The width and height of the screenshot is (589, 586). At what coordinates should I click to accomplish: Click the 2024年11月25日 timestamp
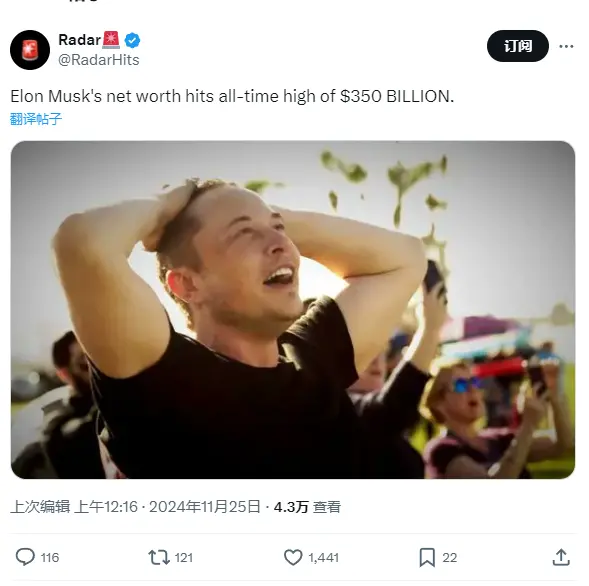click(205, 507)
